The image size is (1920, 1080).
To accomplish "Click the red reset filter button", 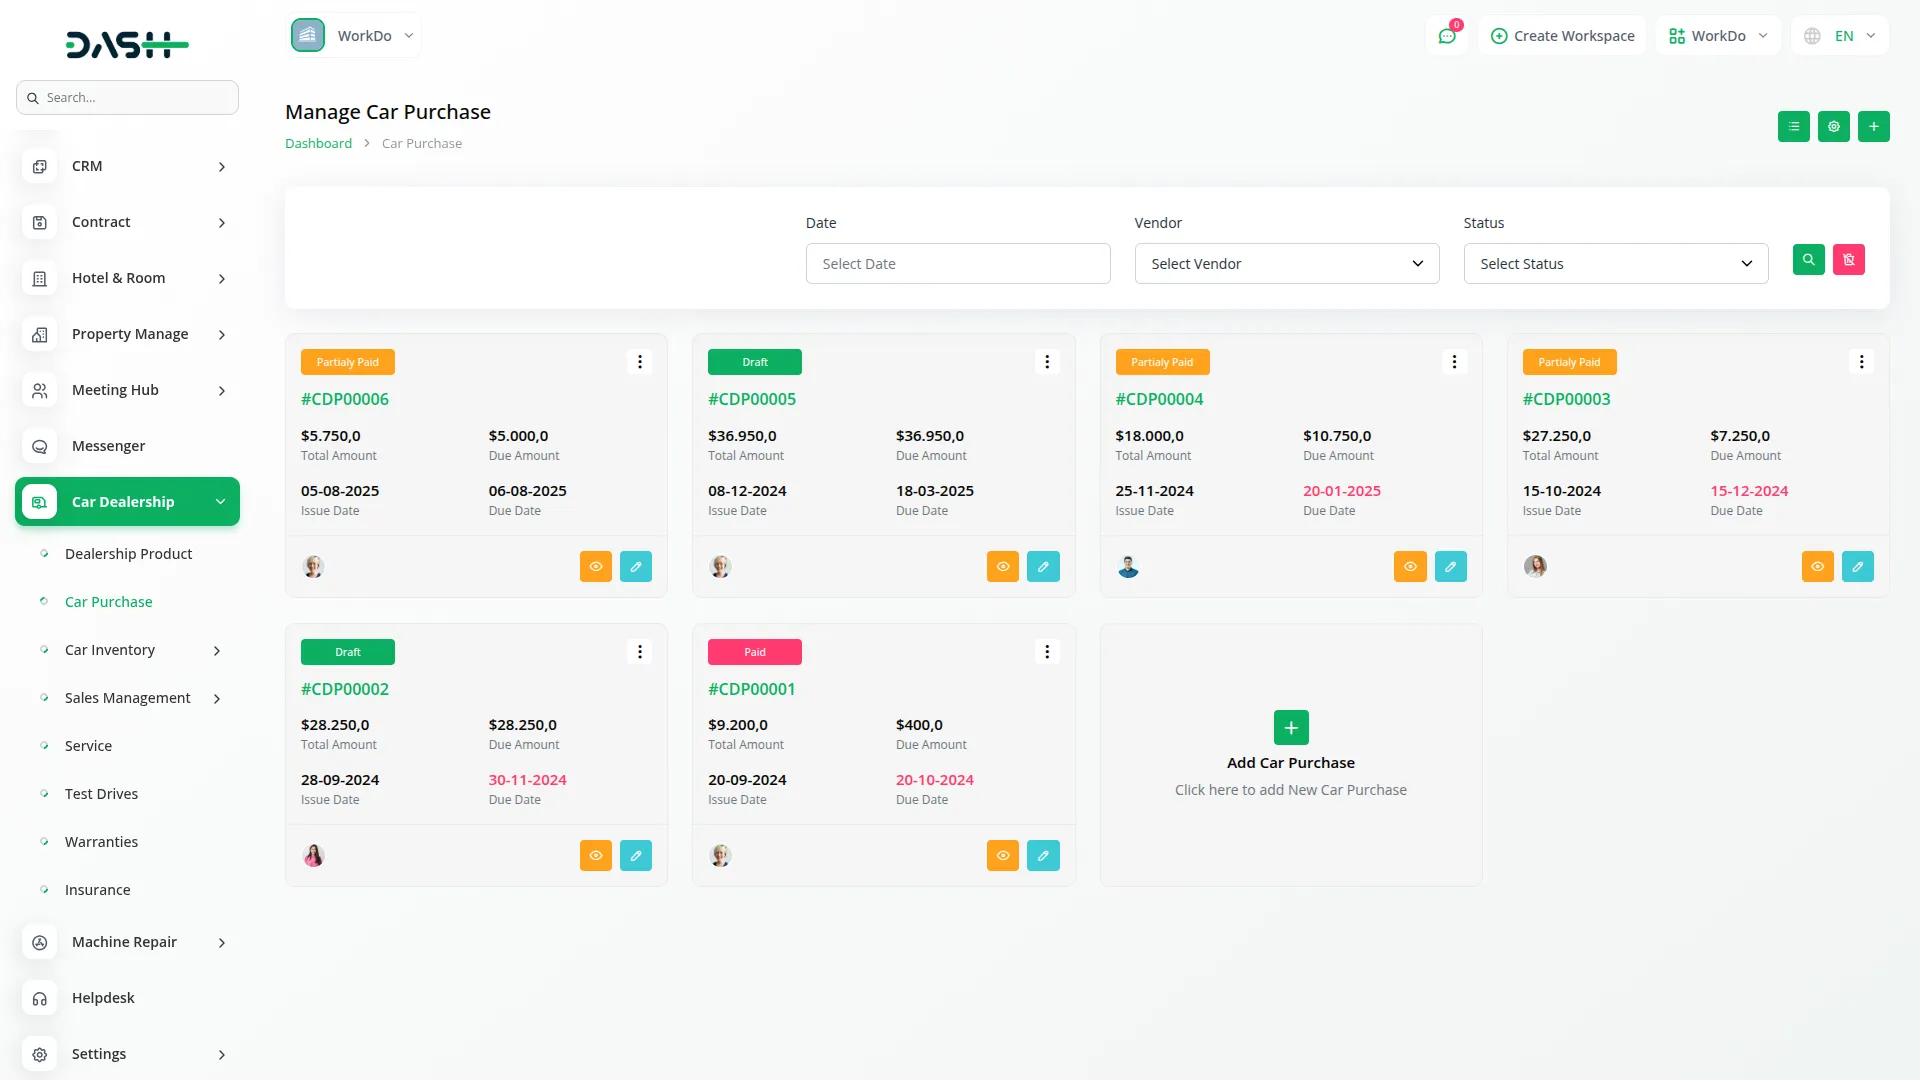I will click(1848, 260).
